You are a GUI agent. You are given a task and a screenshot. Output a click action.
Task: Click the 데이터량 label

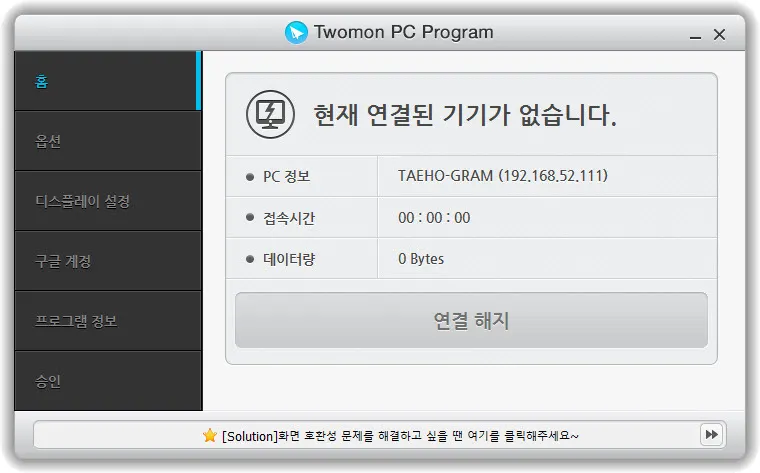289,259
